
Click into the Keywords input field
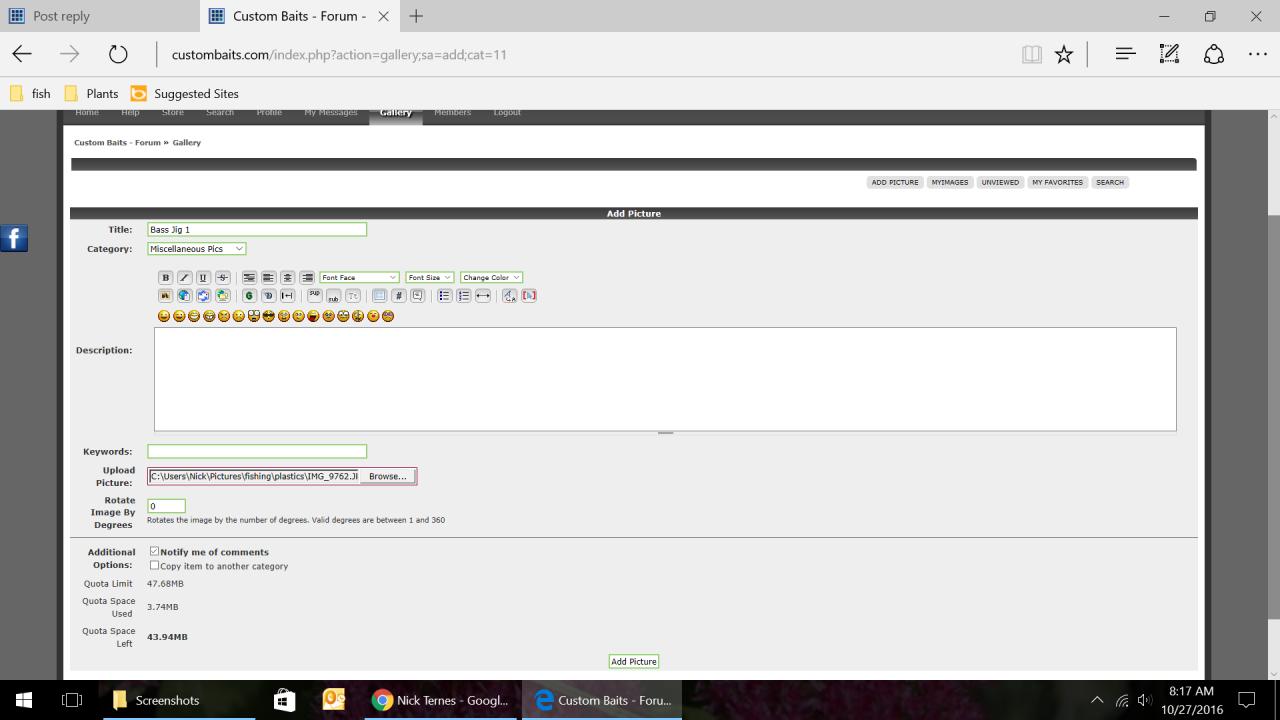(257, 452)
